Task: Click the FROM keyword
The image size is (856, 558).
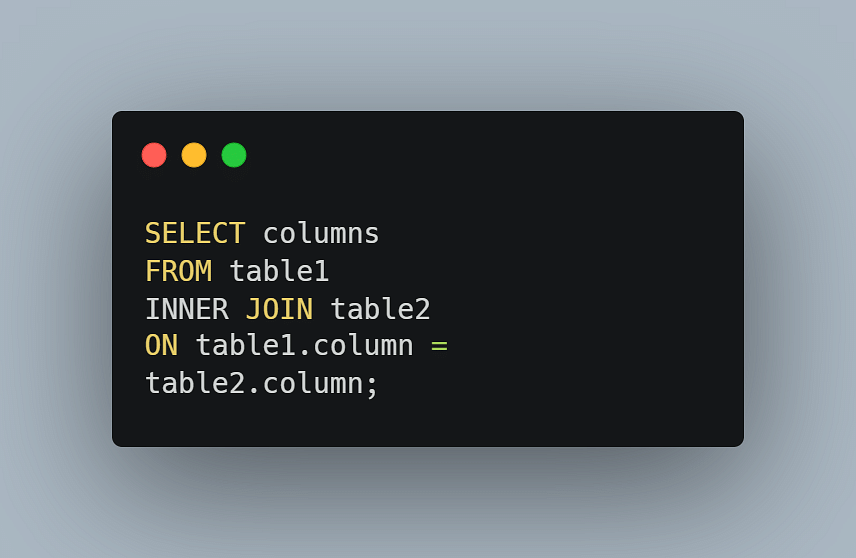Action: tap(179, 271)
